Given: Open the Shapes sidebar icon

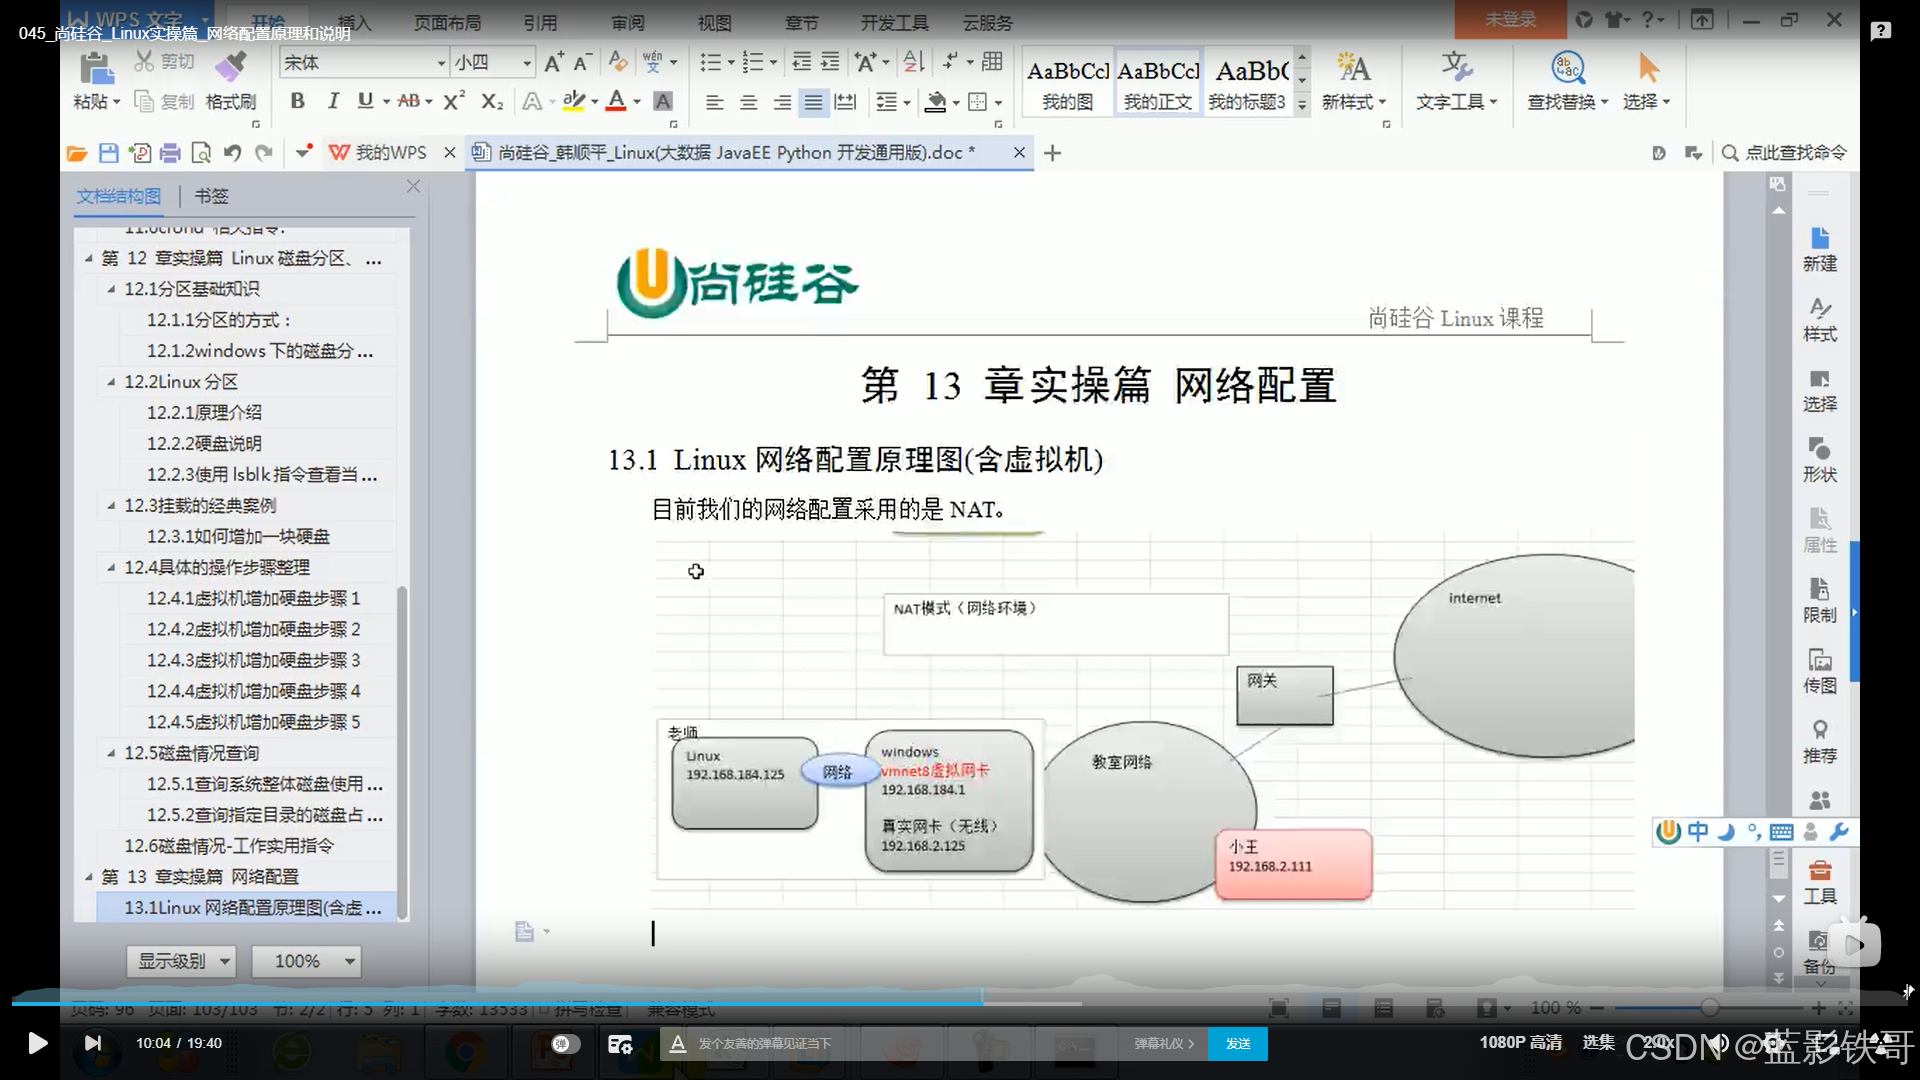Looking at the screenshot, I should 1819,459.
